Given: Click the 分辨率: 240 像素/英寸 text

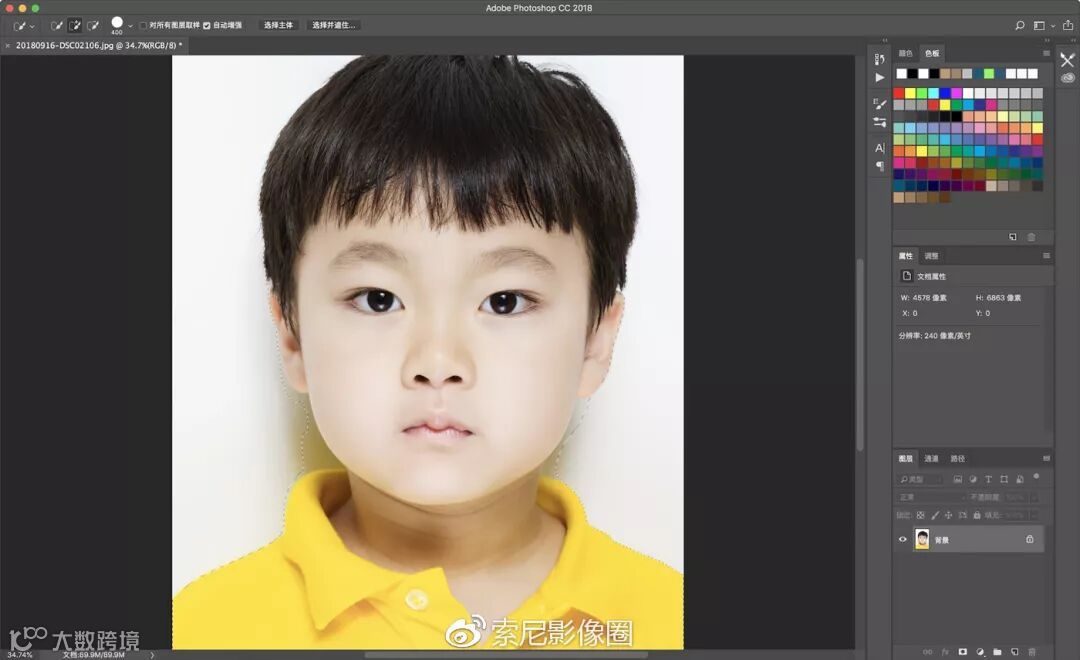Looking at the screenshot, I should point(934,336).
